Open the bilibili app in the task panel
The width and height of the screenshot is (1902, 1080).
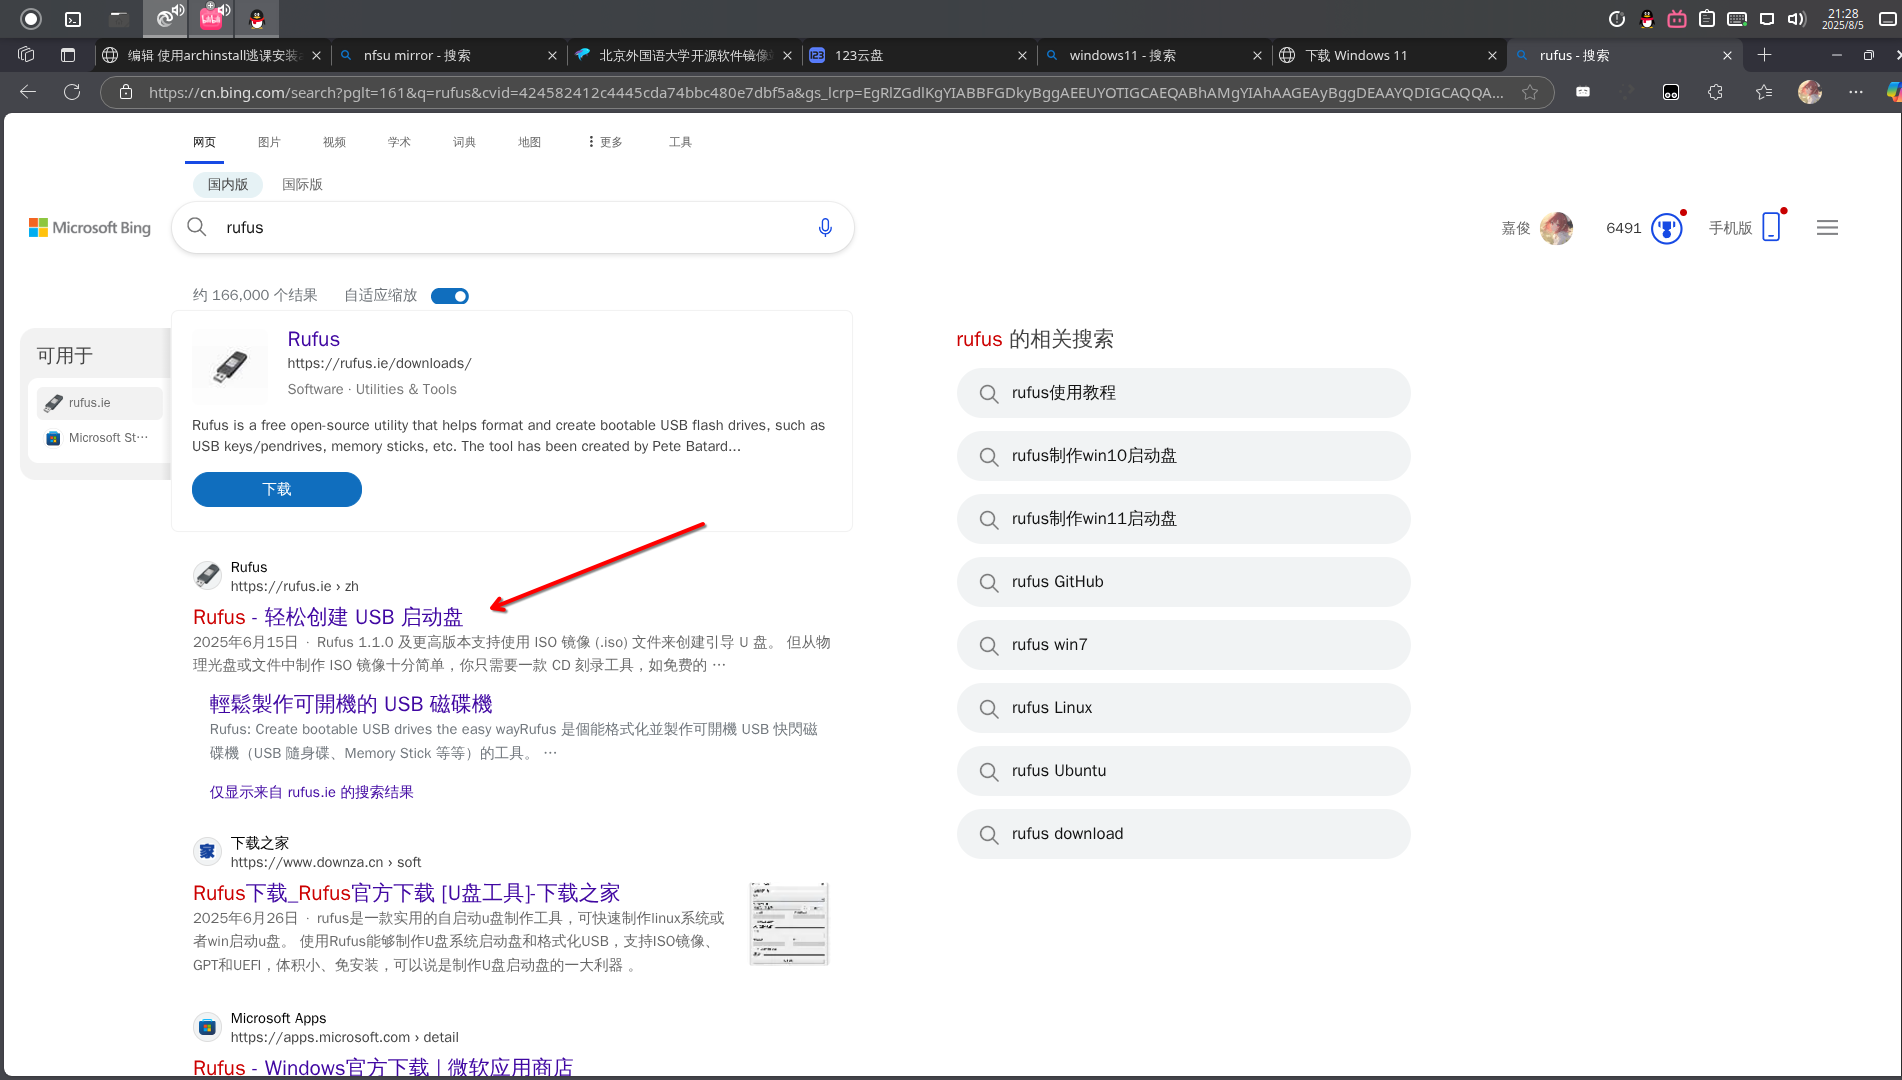[212, 18]
